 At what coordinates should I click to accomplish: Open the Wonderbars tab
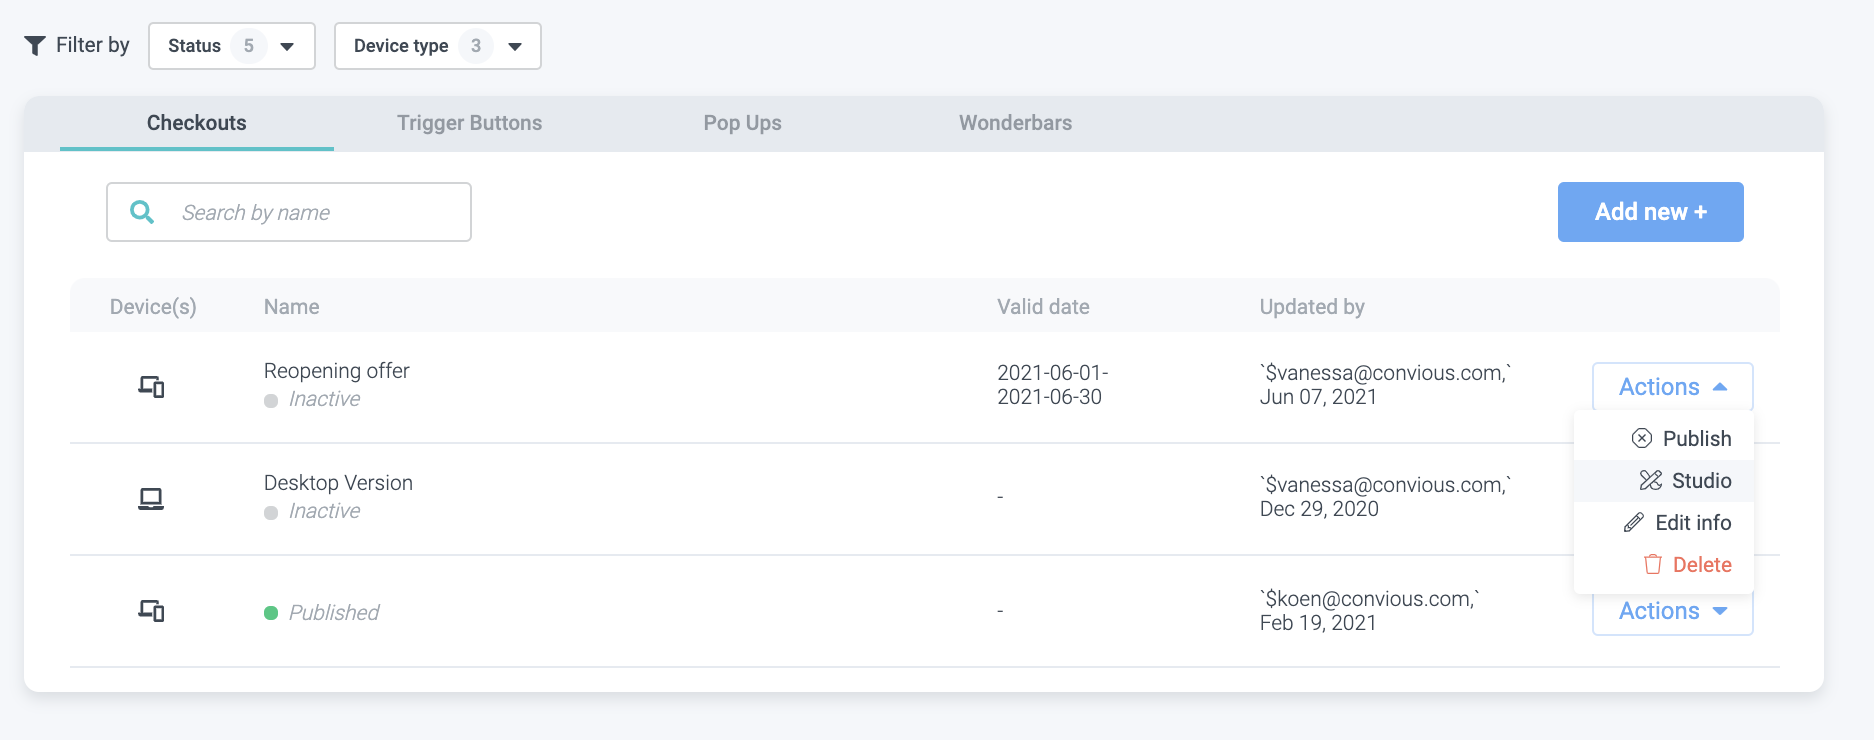point(1015,123)
